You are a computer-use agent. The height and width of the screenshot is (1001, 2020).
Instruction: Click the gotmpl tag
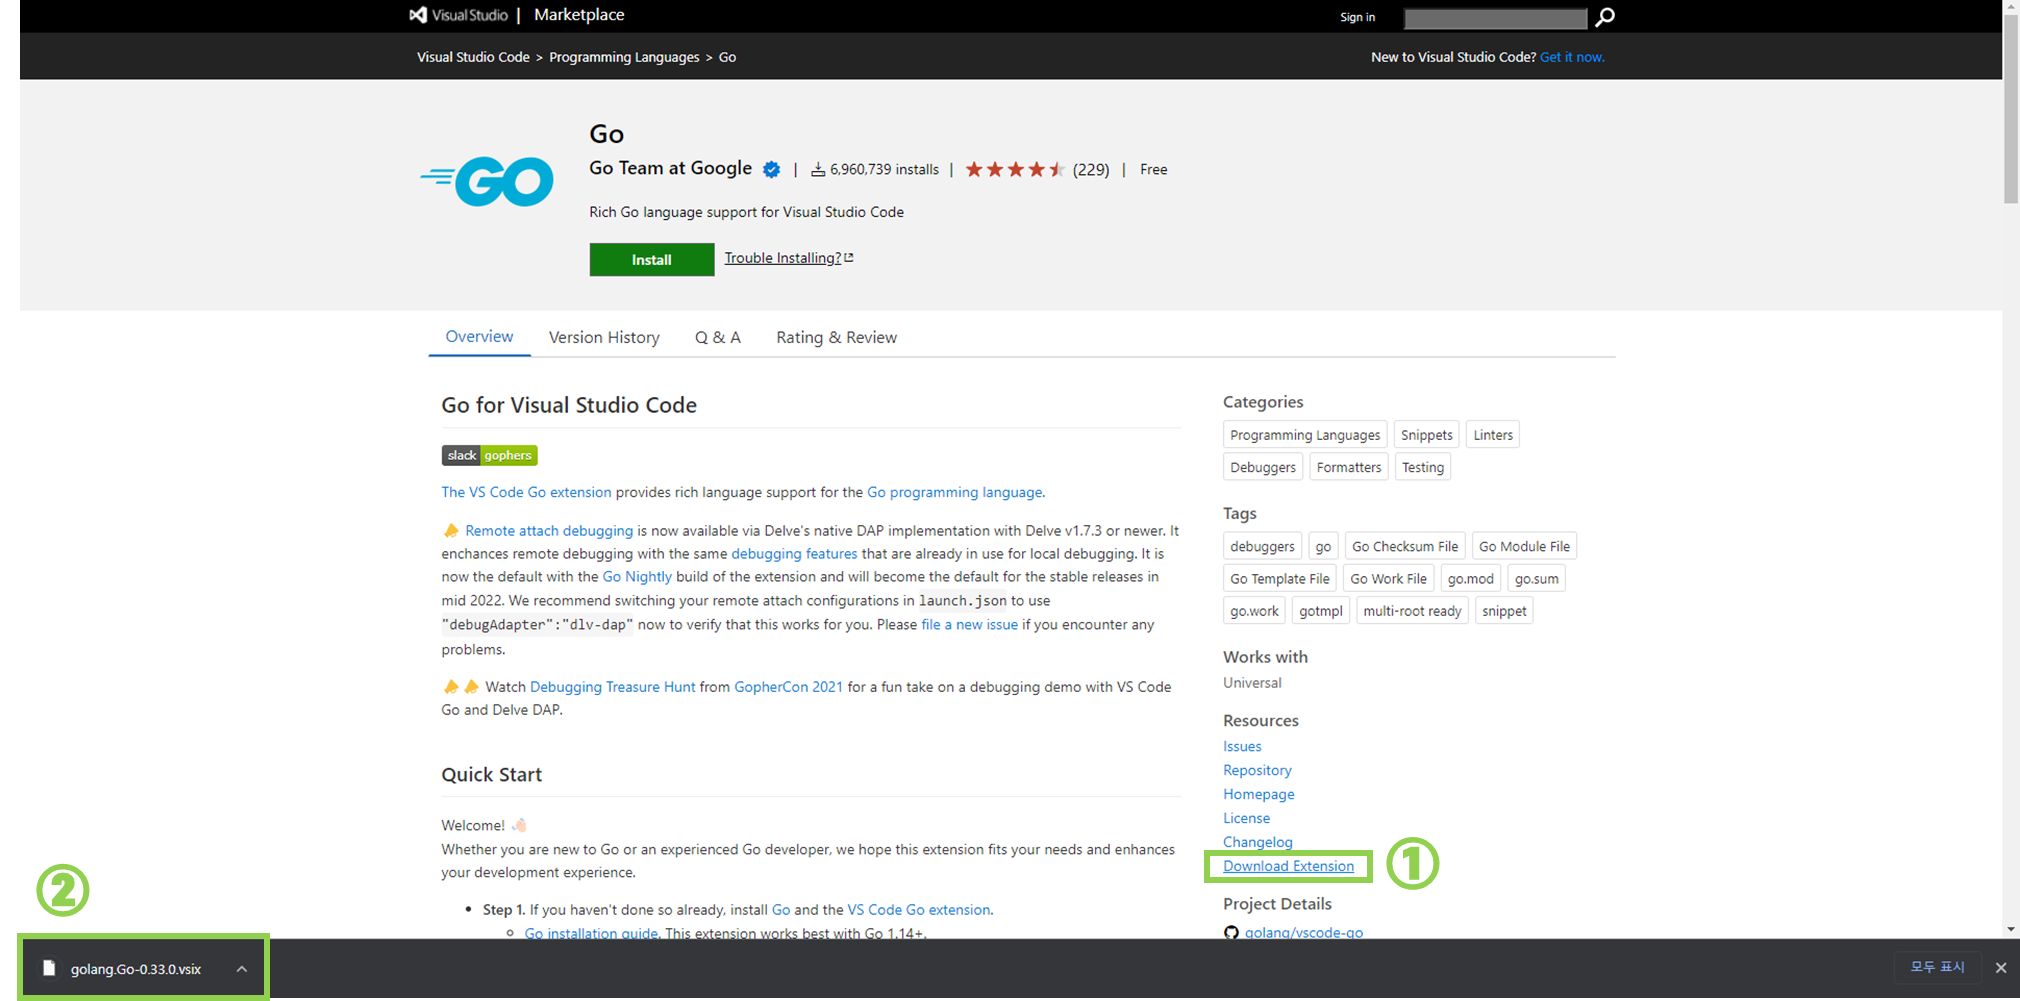click(1321, 611)
